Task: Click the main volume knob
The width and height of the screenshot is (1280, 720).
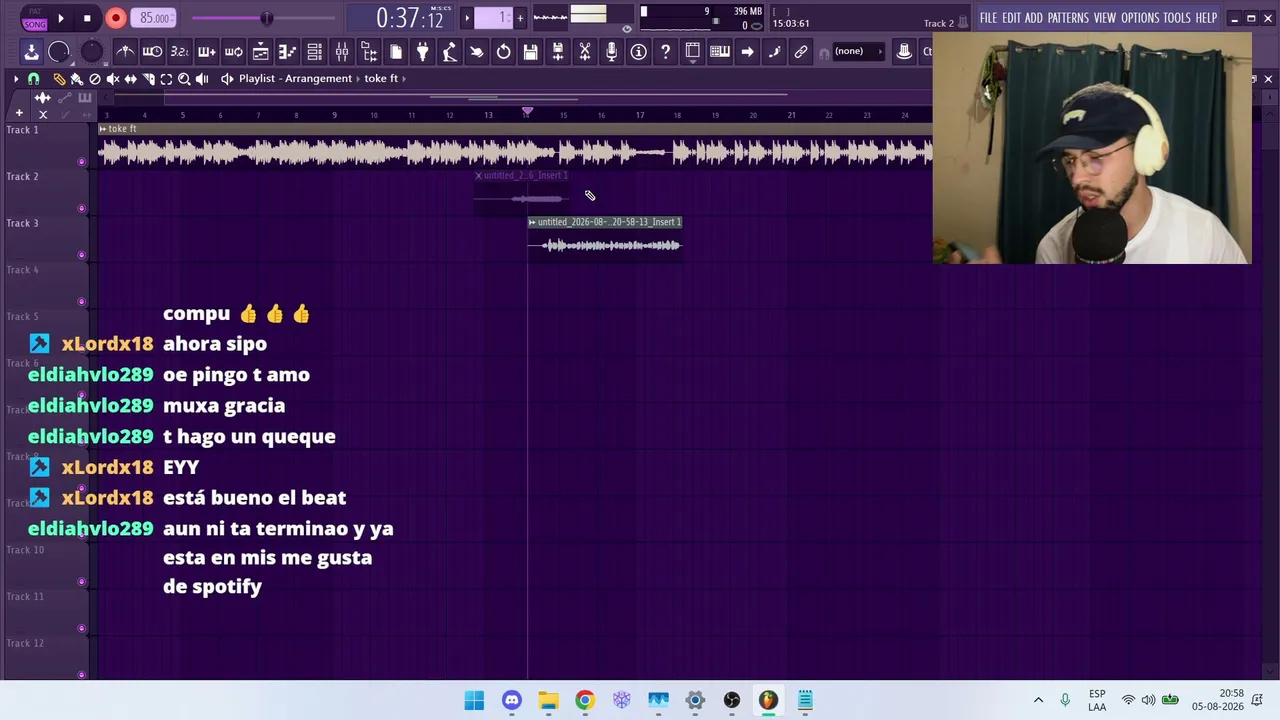Action: click(x=59, y=52)
